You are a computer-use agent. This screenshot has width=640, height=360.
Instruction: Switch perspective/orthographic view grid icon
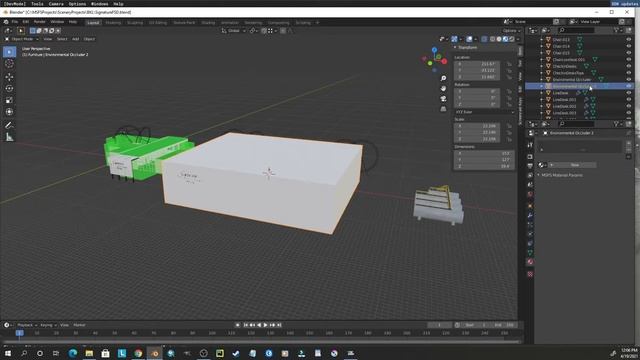443,109
